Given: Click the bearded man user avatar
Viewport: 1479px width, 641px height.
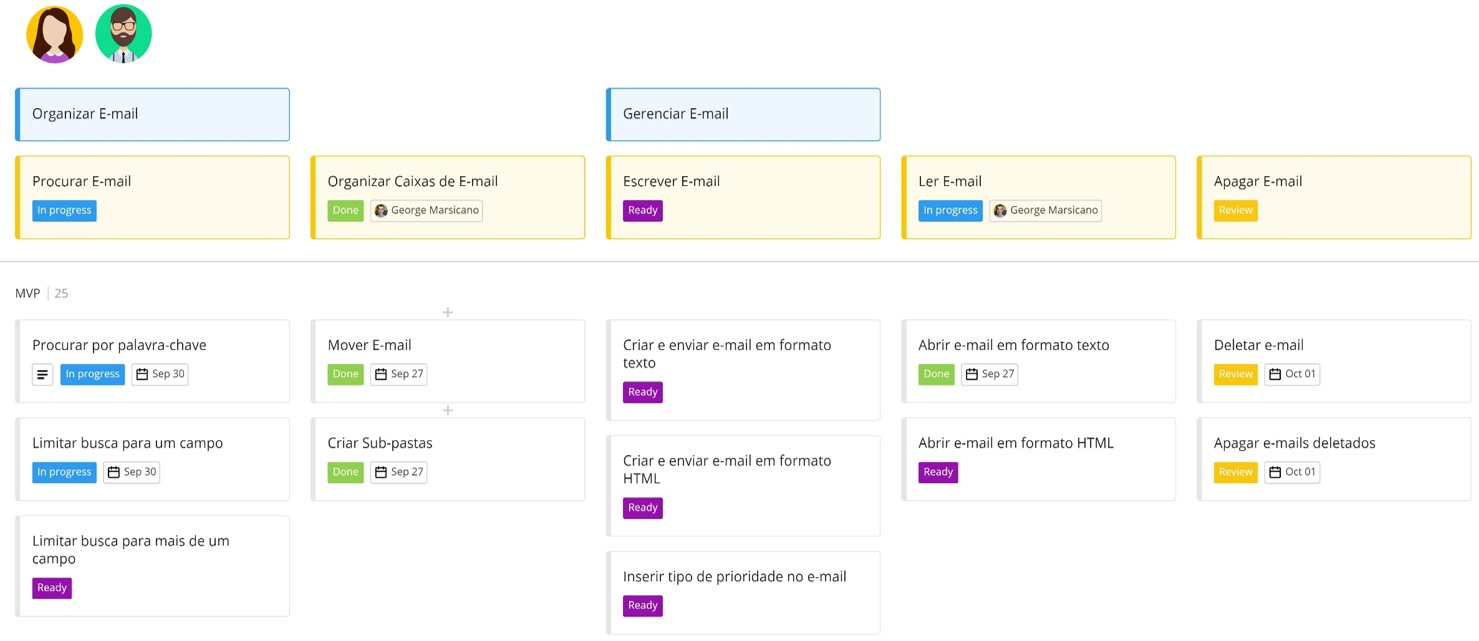Looking at the screenshot, I should (x=123, y=34).
